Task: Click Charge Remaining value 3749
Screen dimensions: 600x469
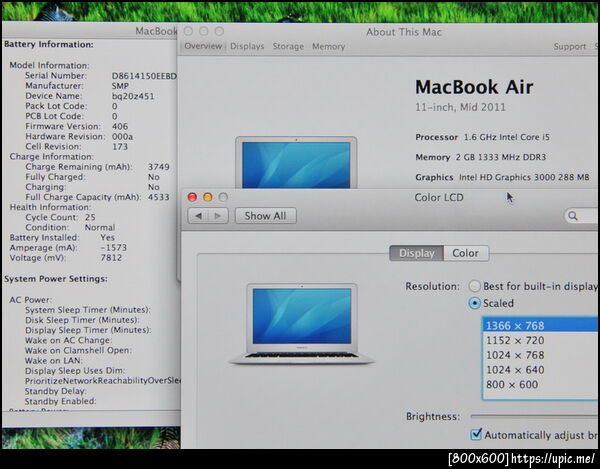Action: click(x=159, y=167)
